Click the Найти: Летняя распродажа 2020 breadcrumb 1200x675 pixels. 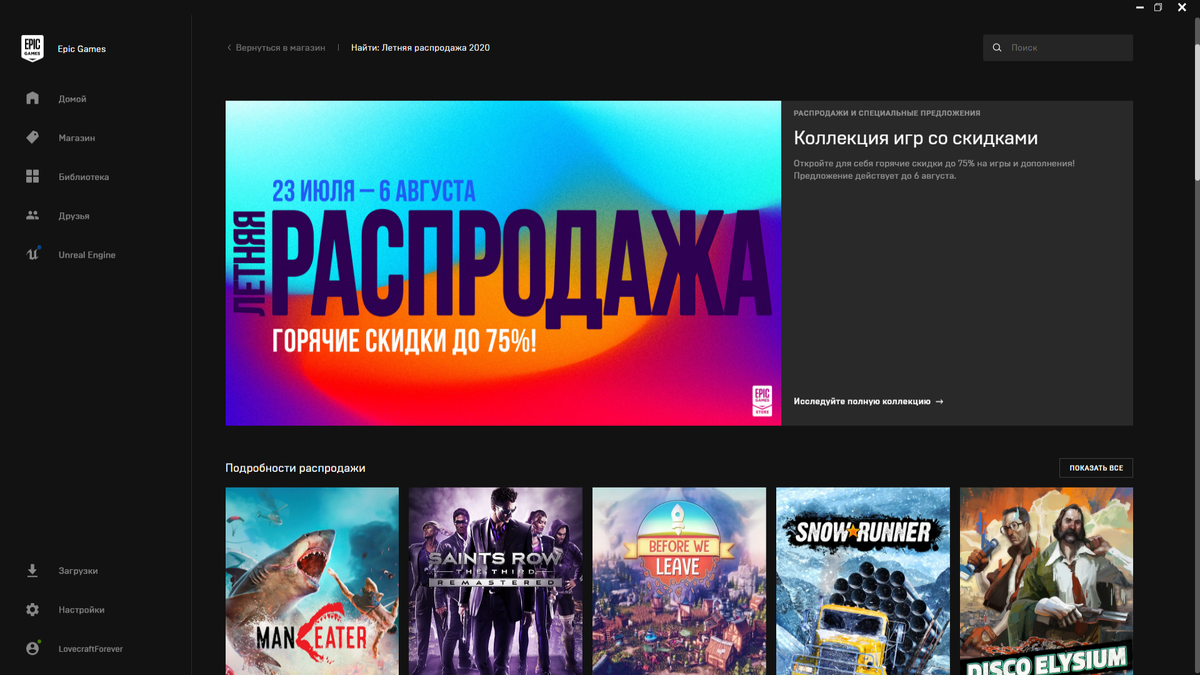420,47
